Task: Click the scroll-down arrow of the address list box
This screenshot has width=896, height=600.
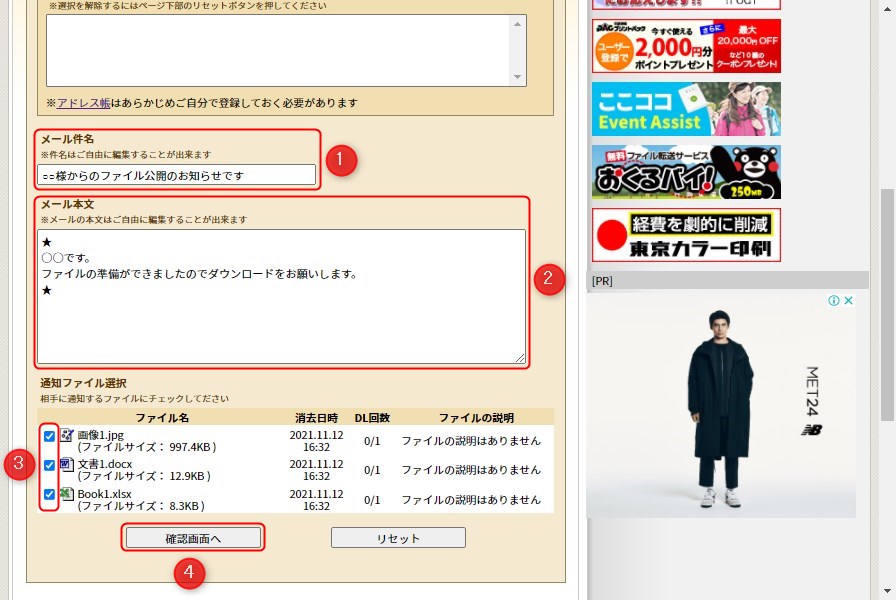Action: (518, 77)
